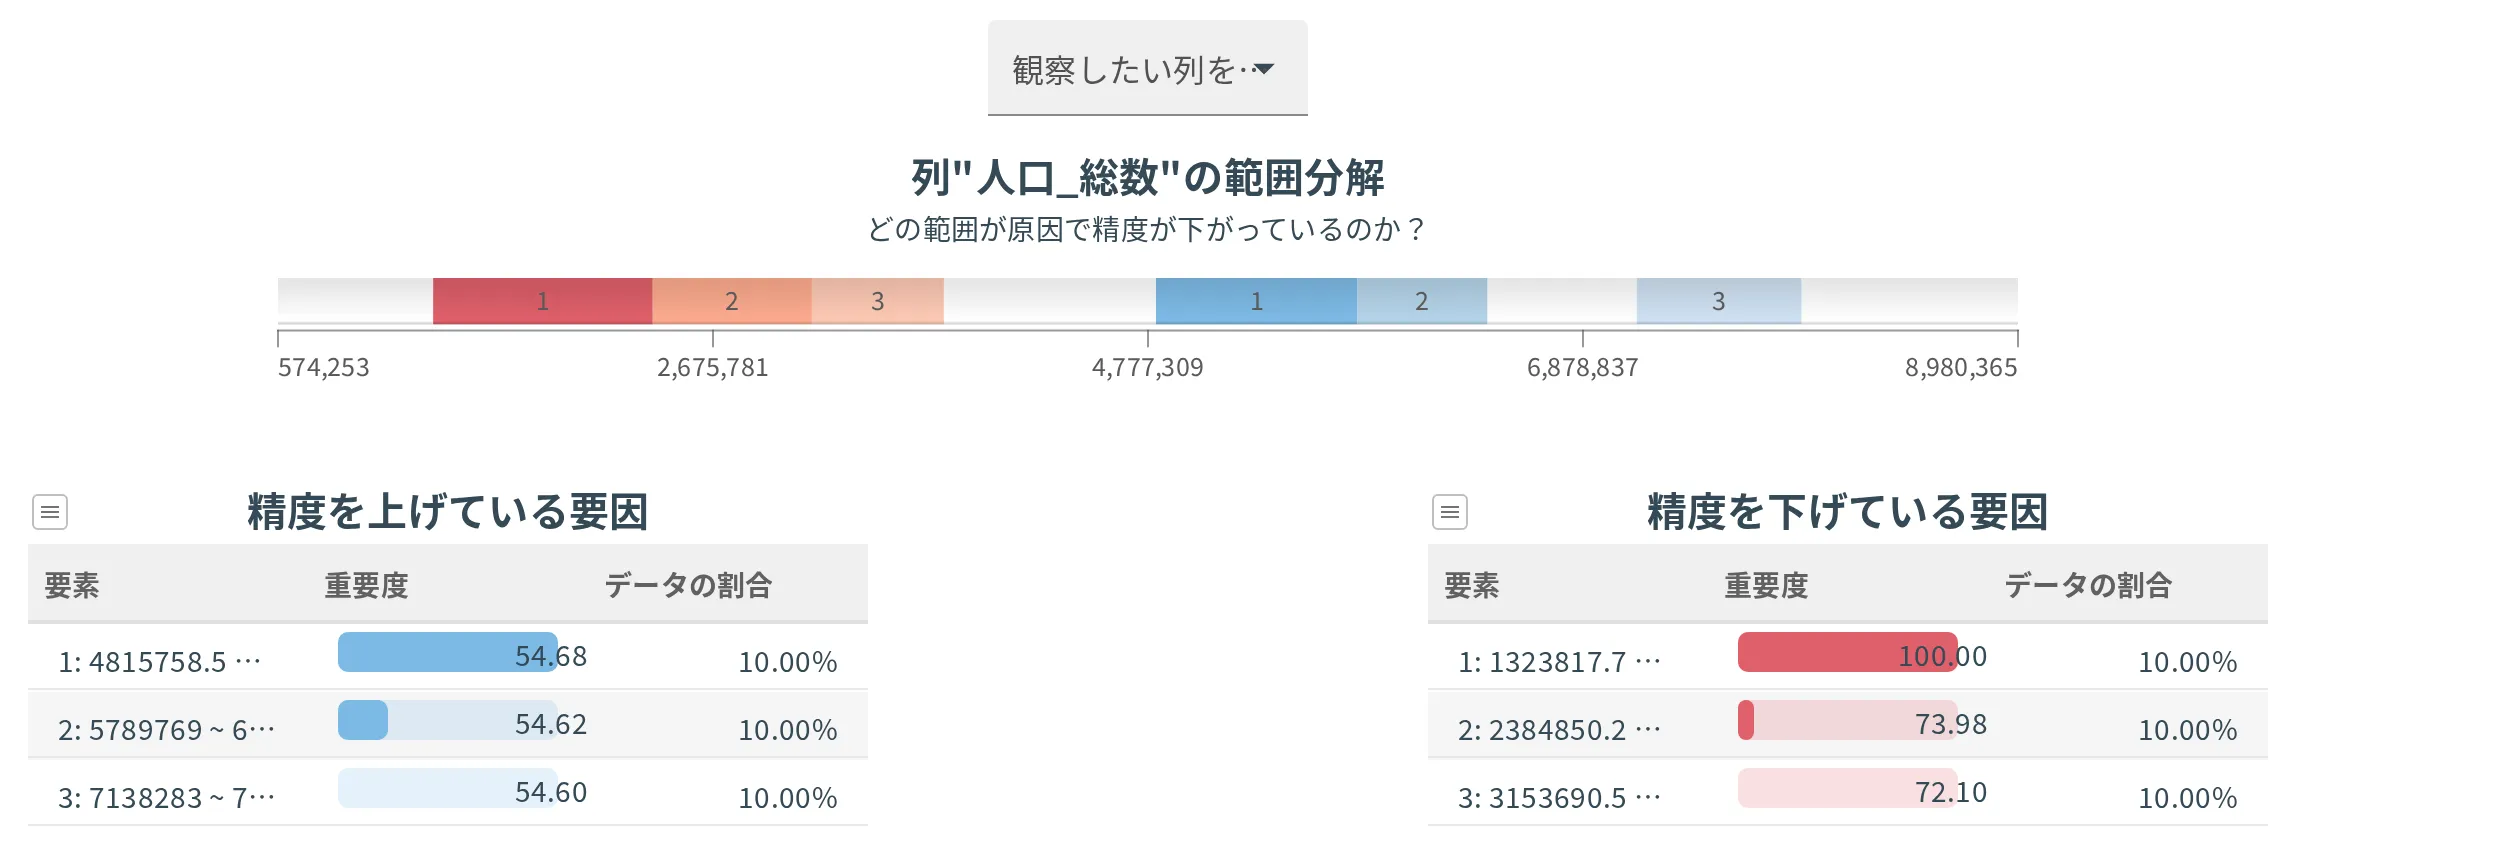Click the 精度を上げている要因 heading
Screen dimensions: 2496x844
coord(448,512)
